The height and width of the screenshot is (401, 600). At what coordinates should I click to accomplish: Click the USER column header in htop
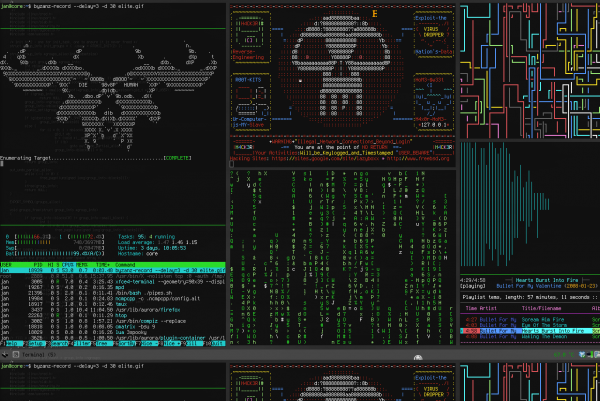pos(7,265)
